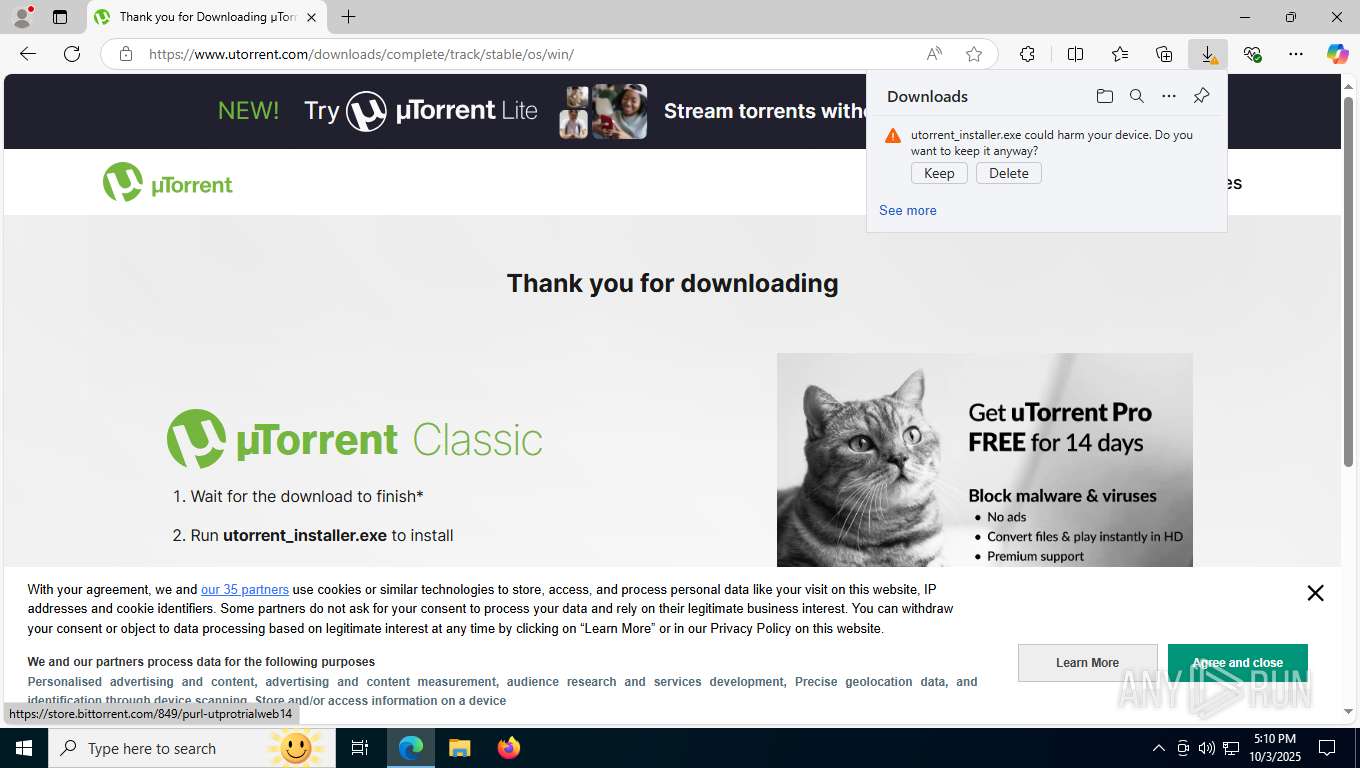
Task: Keep the utorrent_installer.exe download
Action: [939, 173]
